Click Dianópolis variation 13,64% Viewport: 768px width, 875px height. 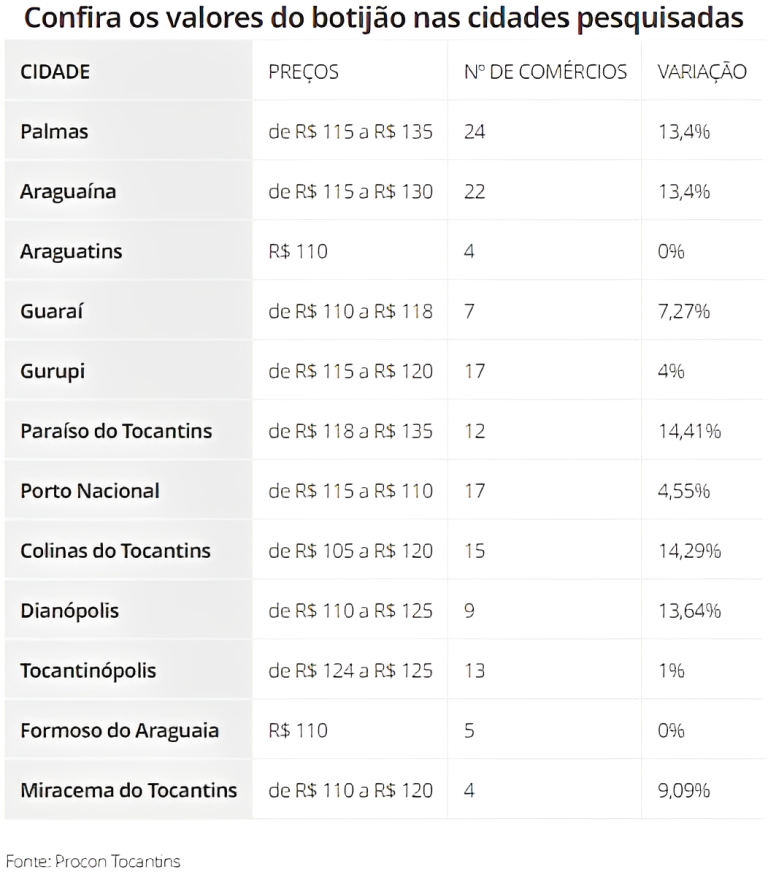(x=689, y=610)
